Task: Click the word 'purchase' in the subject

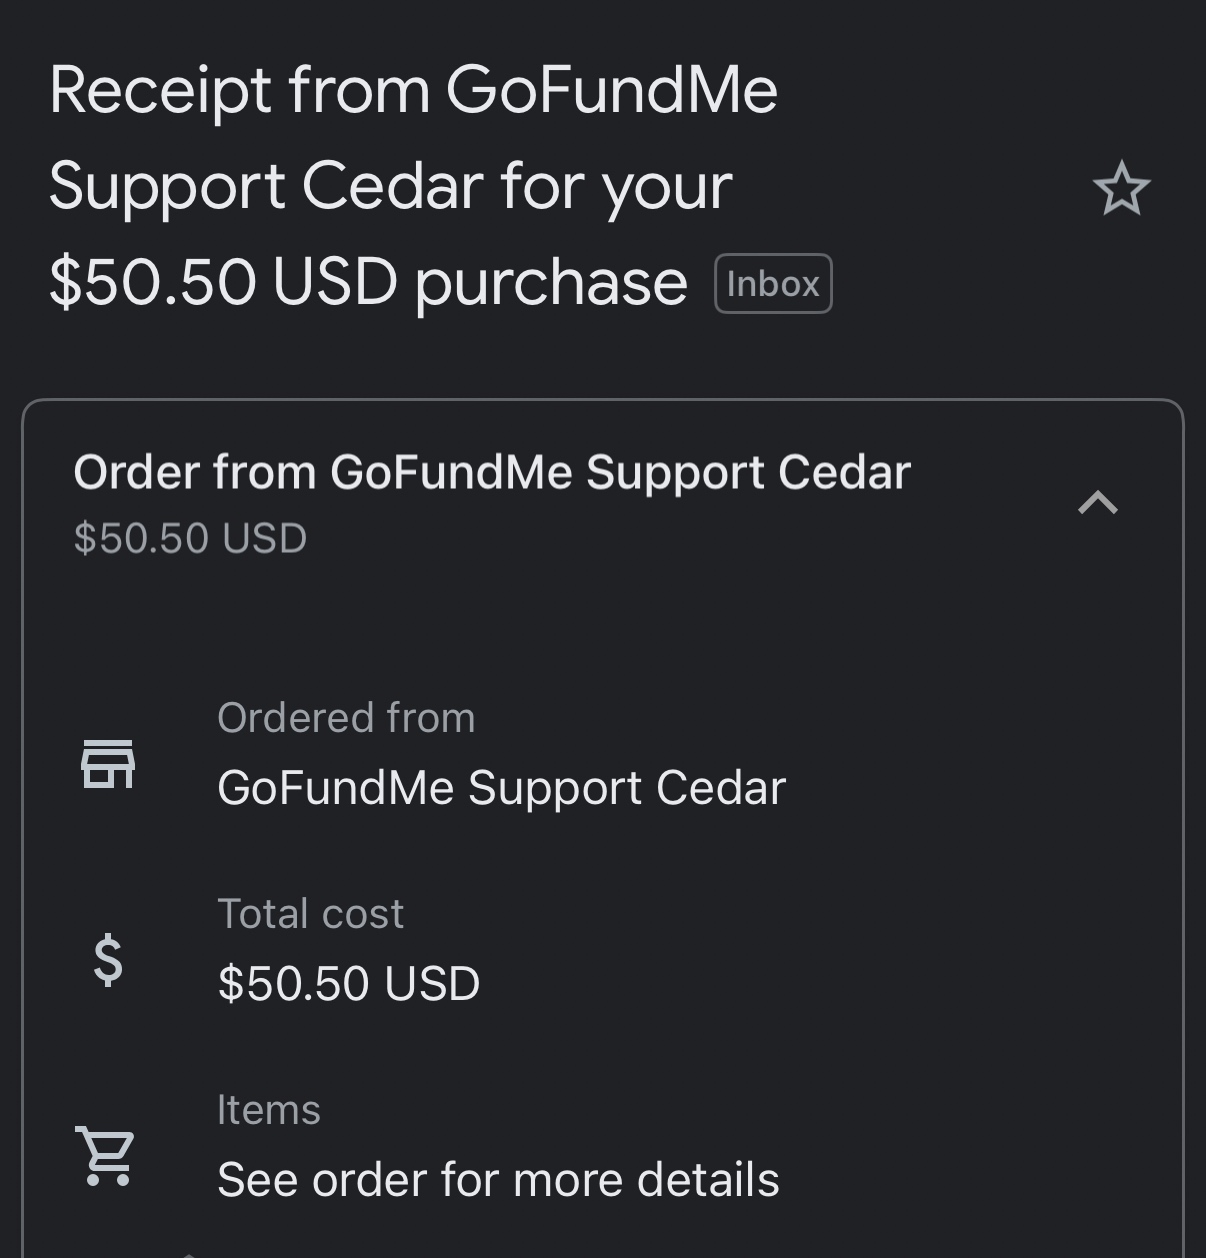Action: click(x=551, y=284)
